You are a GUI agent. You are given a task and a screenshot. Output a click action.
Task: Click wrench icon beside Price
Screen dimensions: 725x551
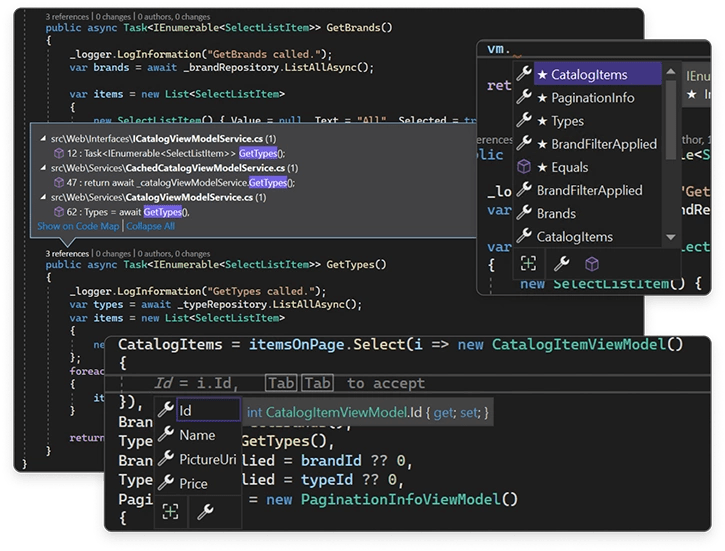pos(166,482)
